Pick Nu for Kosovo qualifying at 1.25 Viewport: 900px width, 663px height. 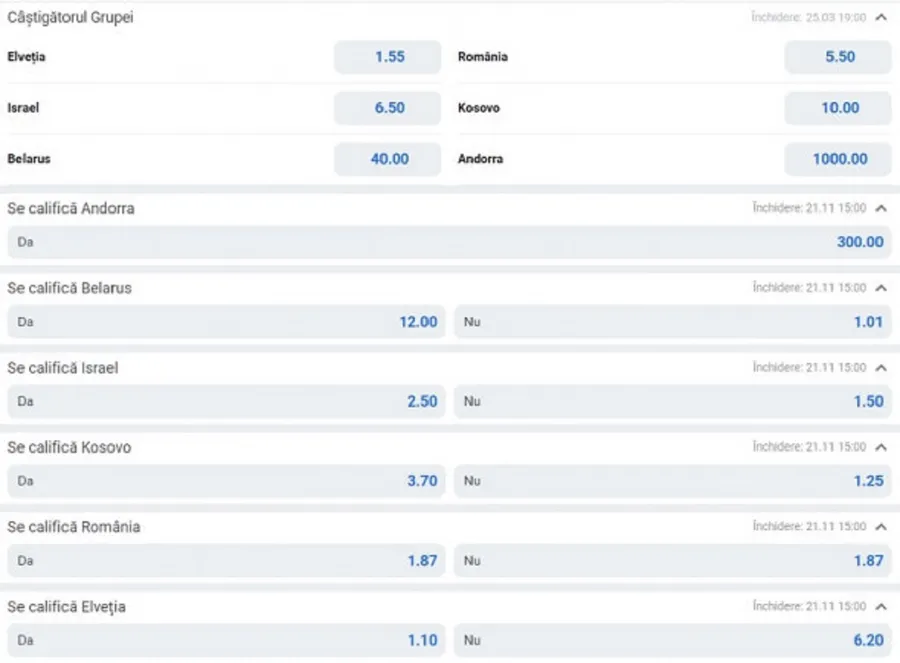coord(672,481)
